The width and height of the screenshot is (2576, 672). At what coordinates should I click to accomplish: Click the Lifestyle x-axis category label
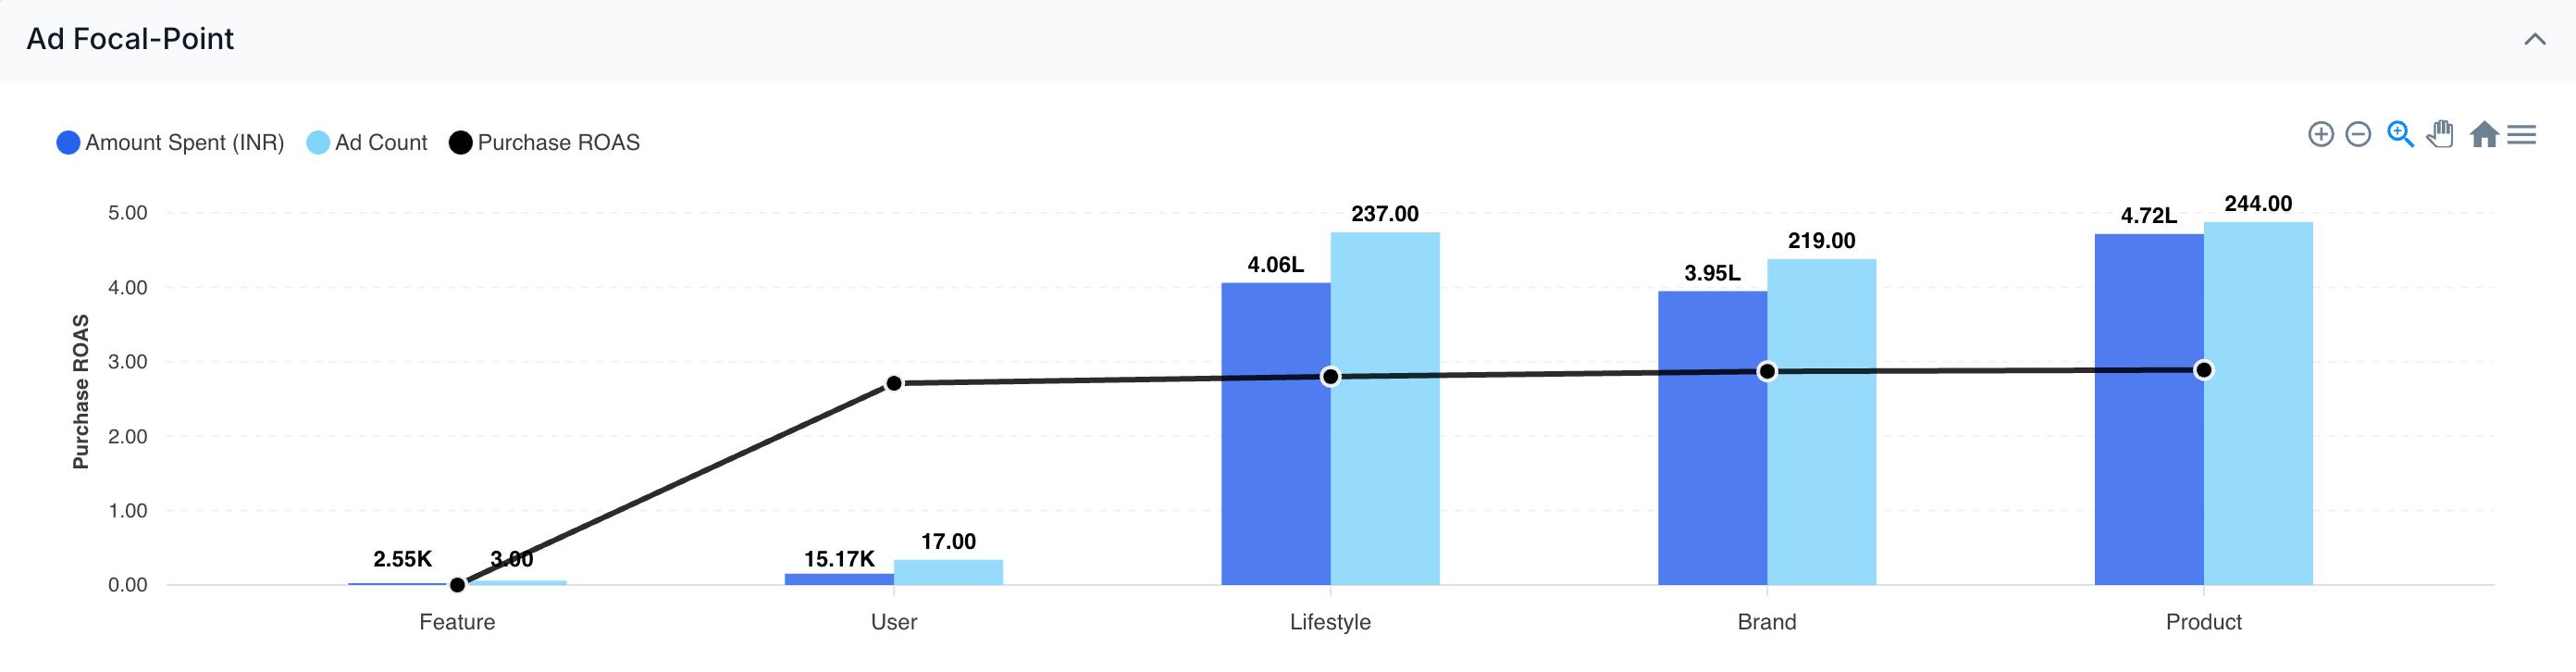(x=1330, y=622)
